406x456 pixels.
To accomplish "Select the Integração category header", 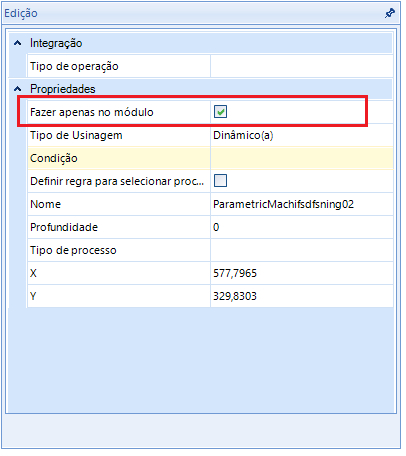I will tap(57, 44).
